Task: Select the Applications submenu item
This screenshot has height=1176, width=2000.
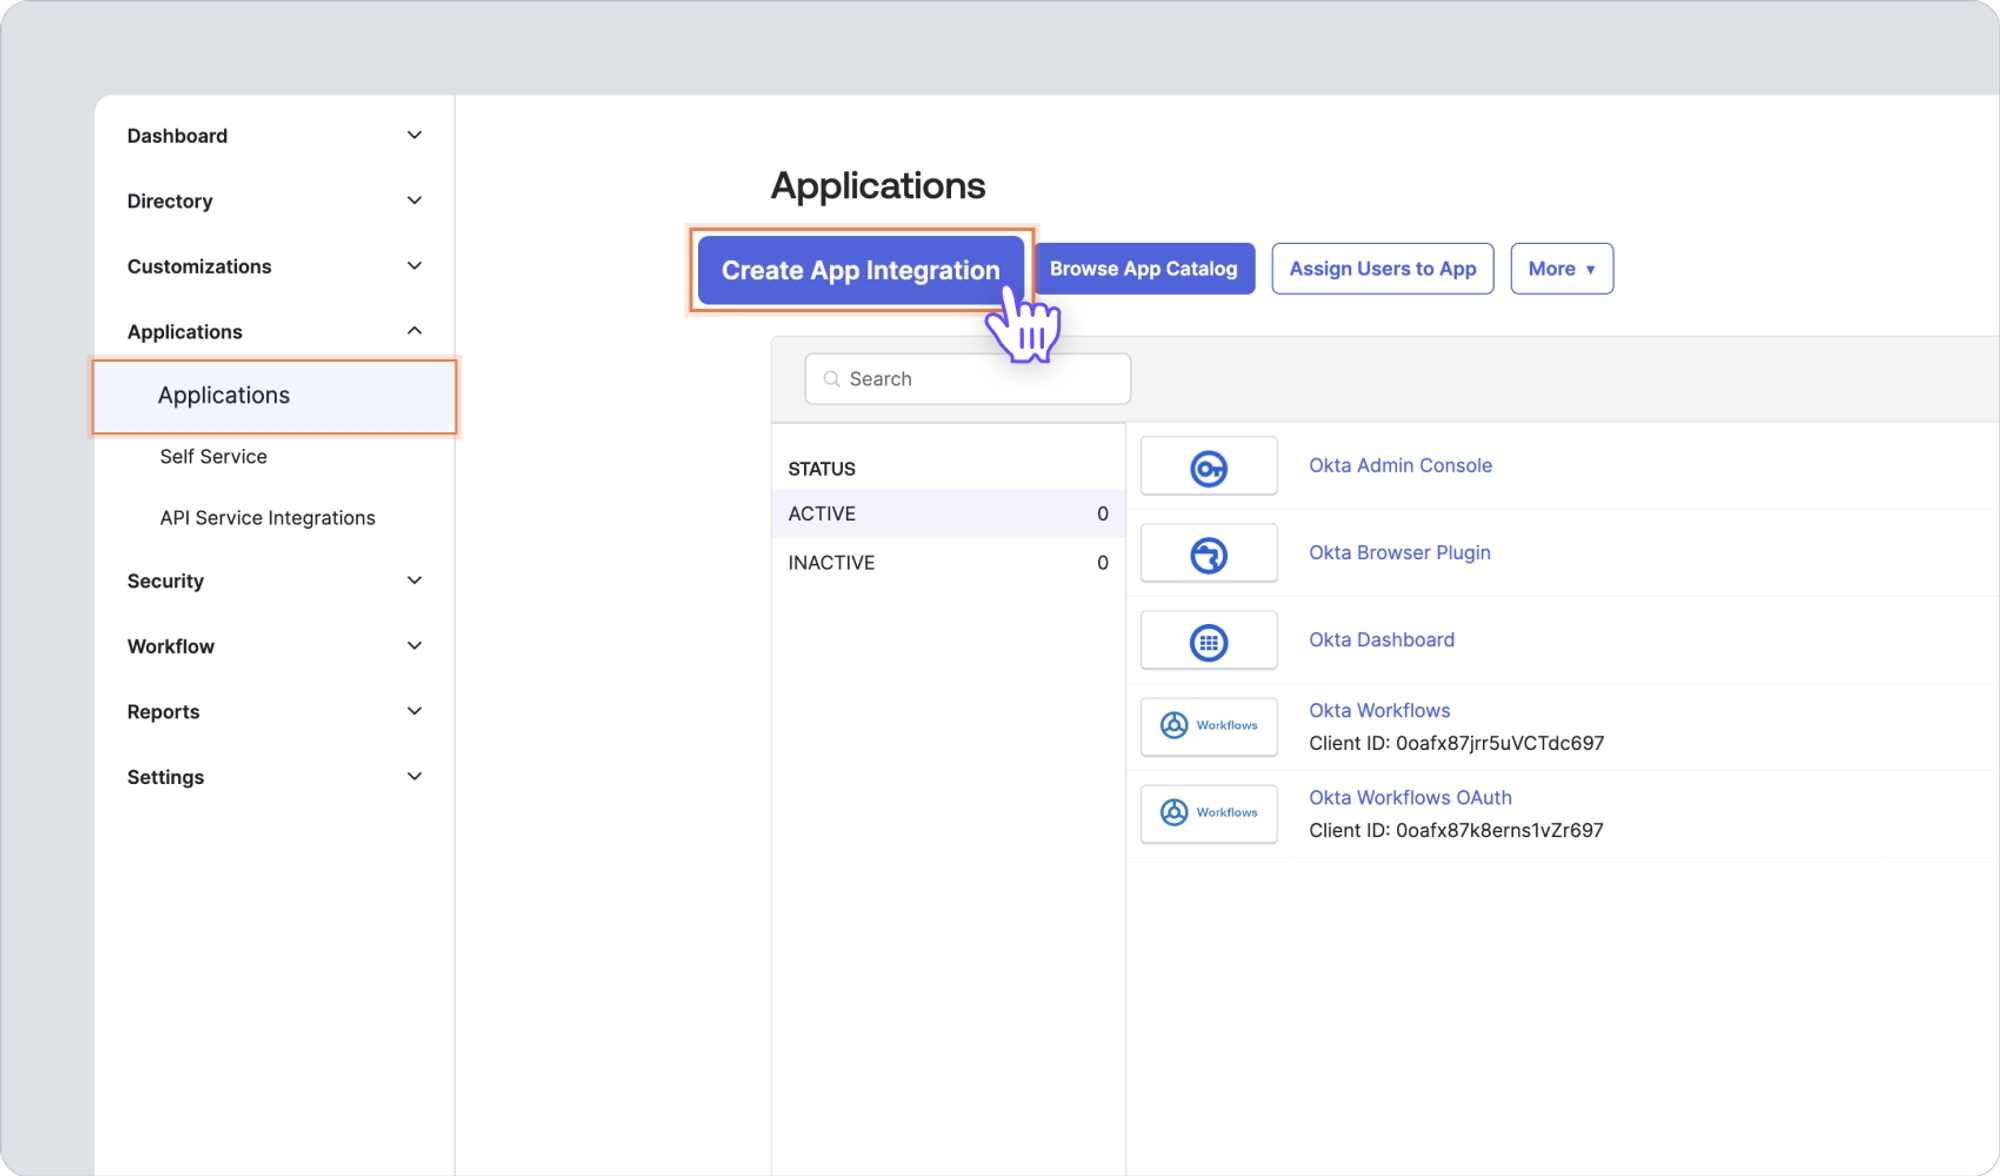Action: coord(224,396)
